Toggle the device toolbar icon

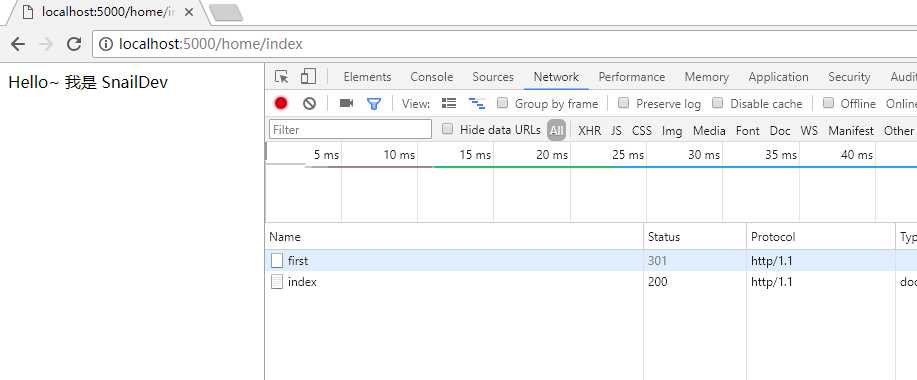[x=308, y=77]
